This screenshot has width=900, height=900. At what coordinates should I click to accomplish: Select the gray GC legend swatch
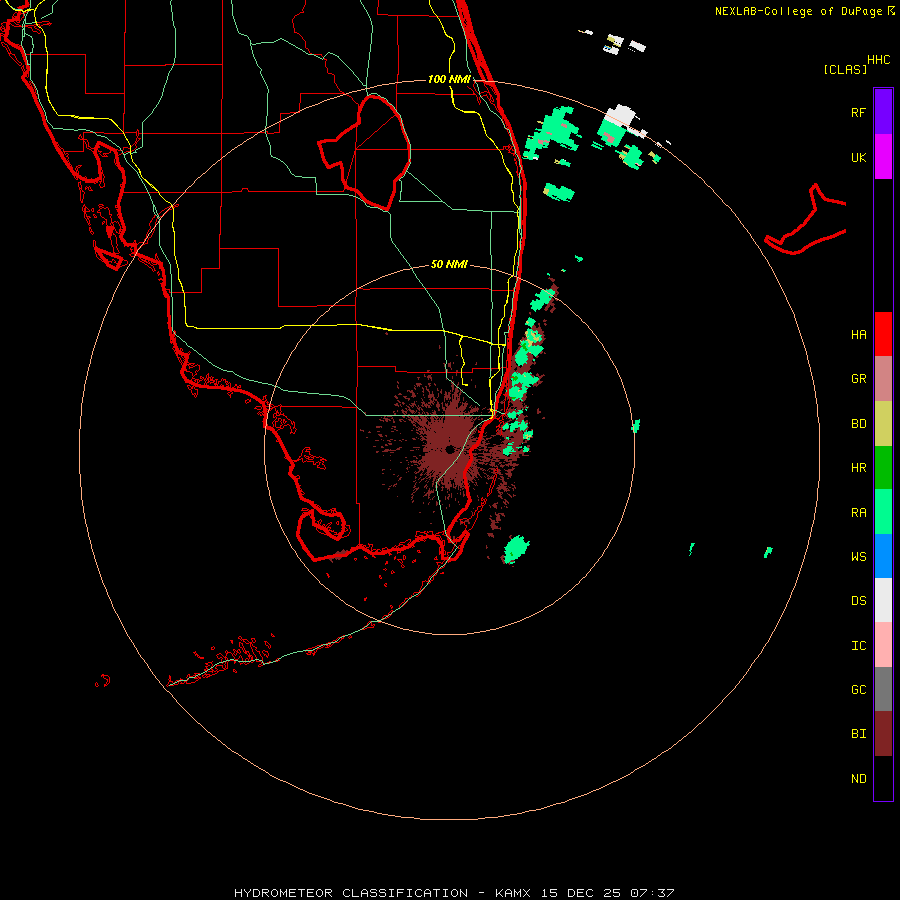click(x=883, y=689)
